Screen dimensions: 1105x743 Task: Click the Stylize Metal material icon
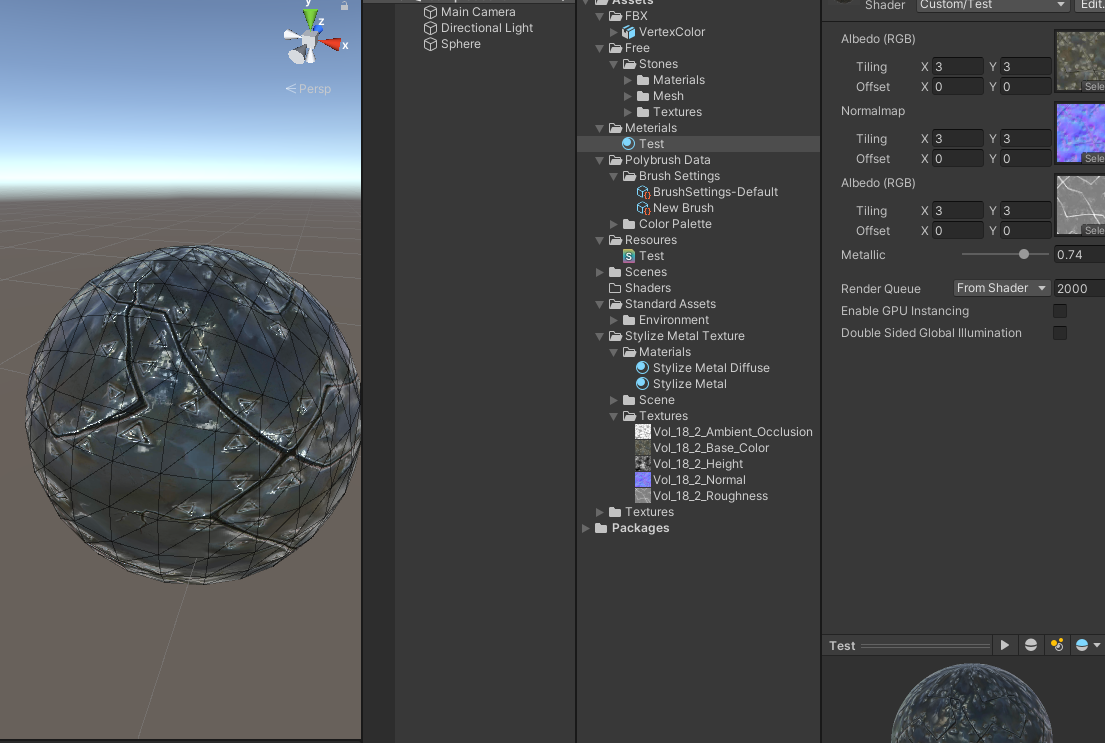(643, 383)
